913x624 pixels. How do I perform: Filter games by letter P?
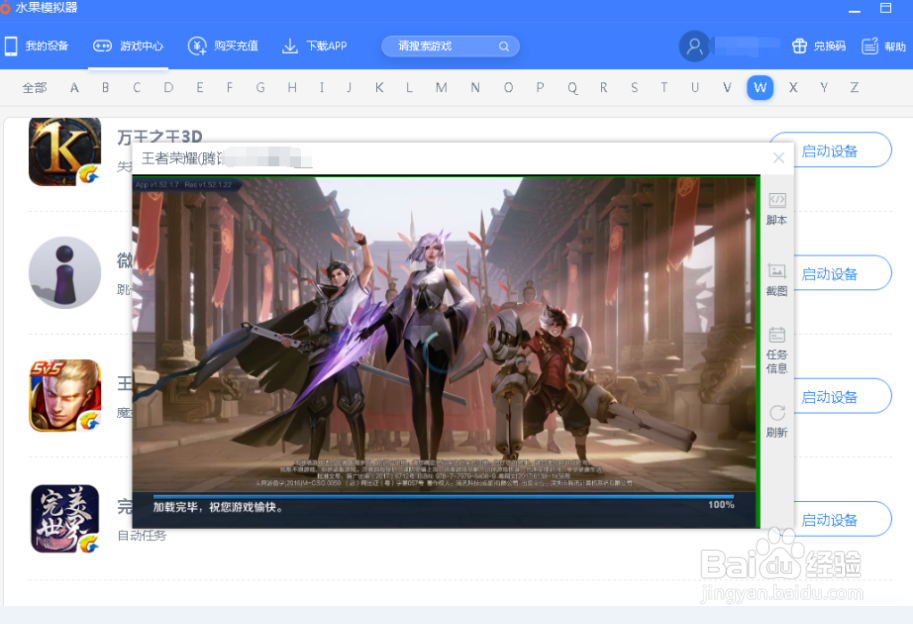pos(540,88)
